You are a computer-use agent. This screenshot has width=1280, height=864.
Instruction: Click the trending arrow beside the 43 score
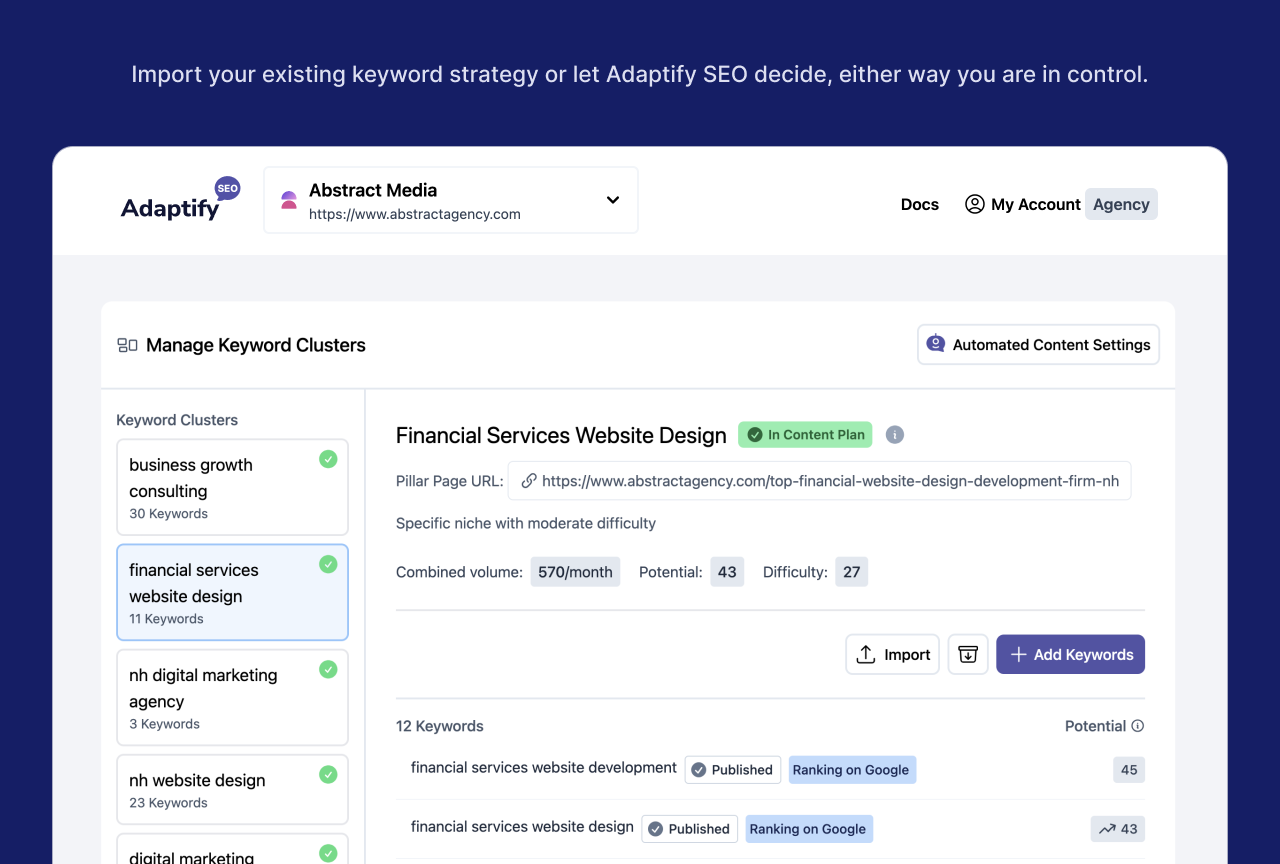pos(1106,828)
